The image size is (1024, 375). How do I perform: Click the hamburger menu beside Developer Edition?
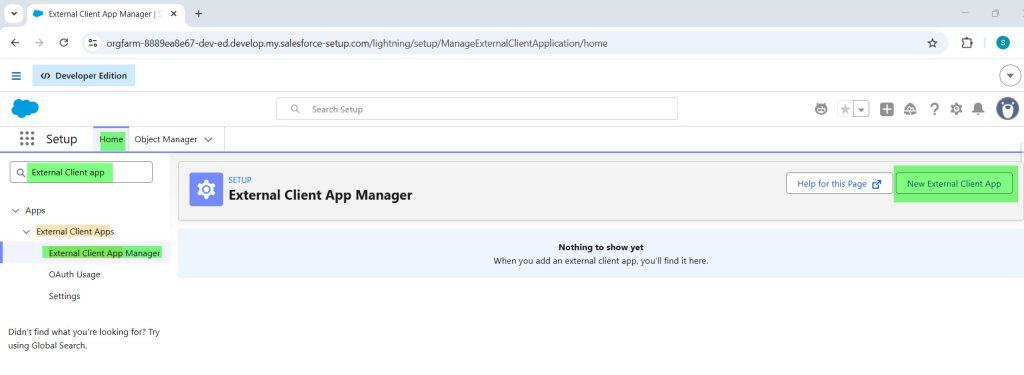(x=16, y=76)
